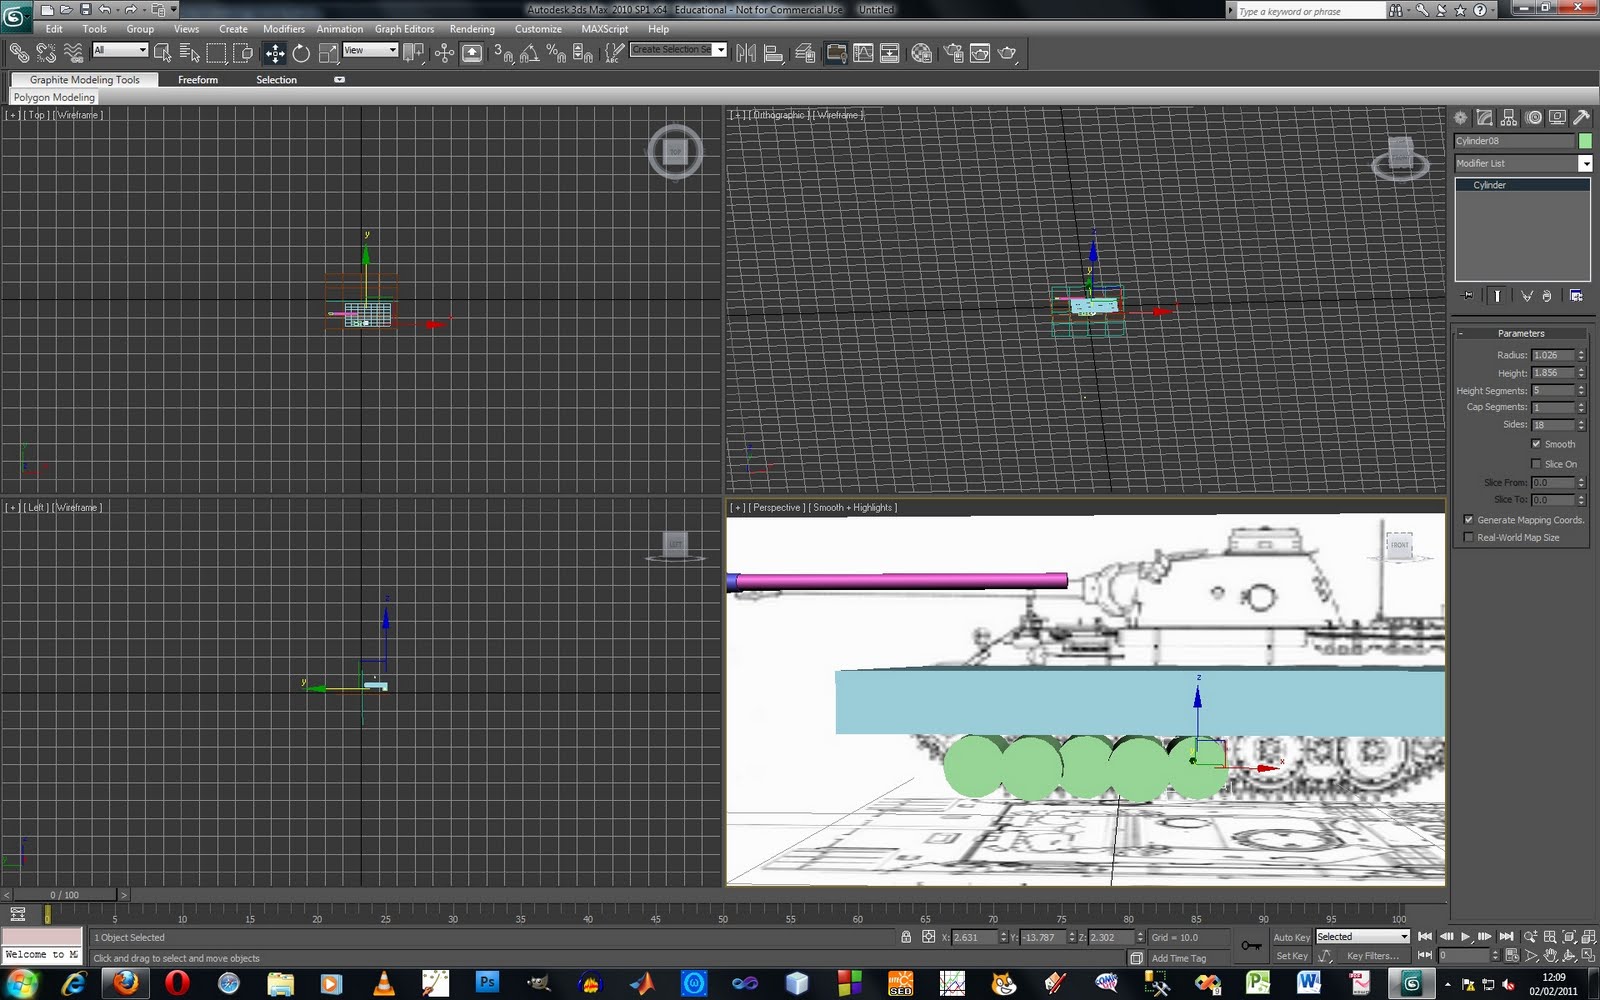1600x1000 pixels.
Task: Select the Move tool
Action: coord(274,53)
